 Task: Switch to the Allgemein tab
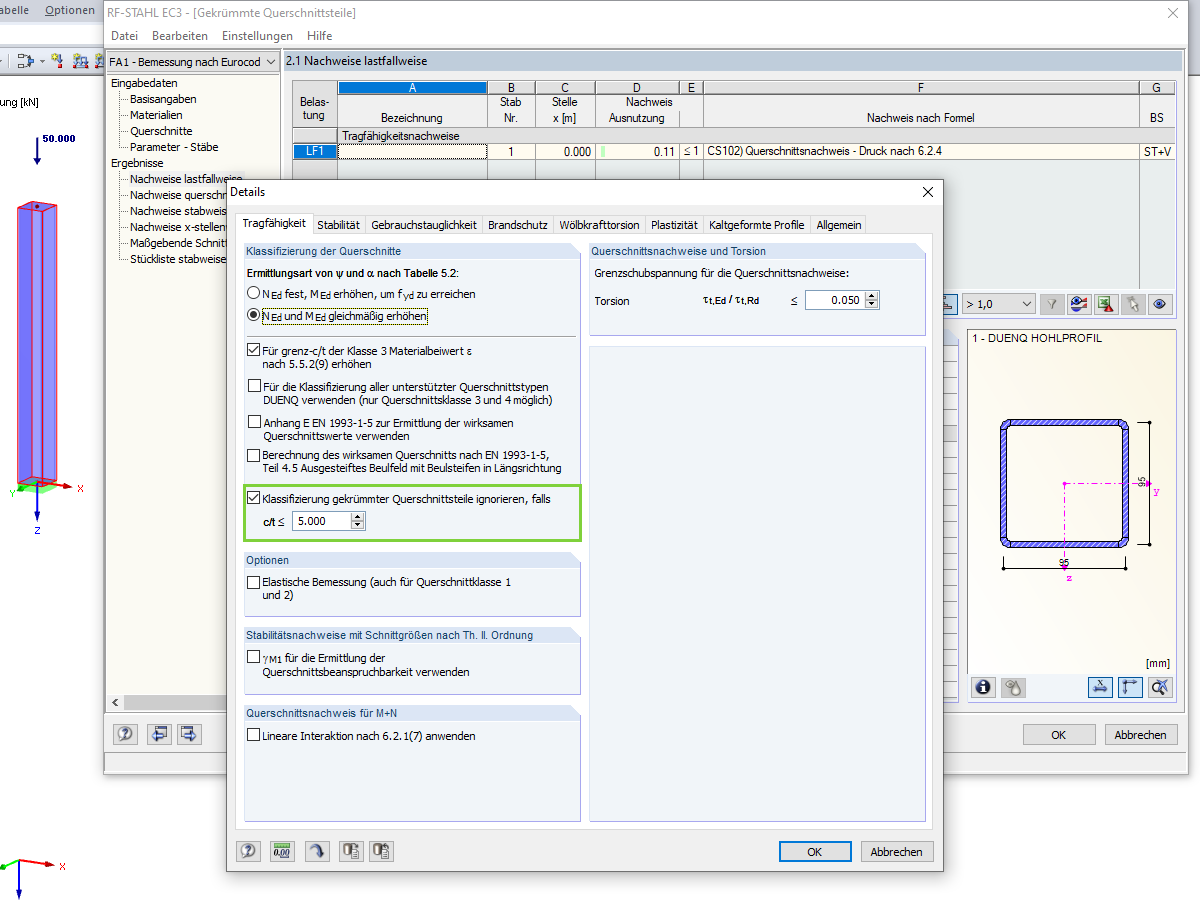click(839, 225)
